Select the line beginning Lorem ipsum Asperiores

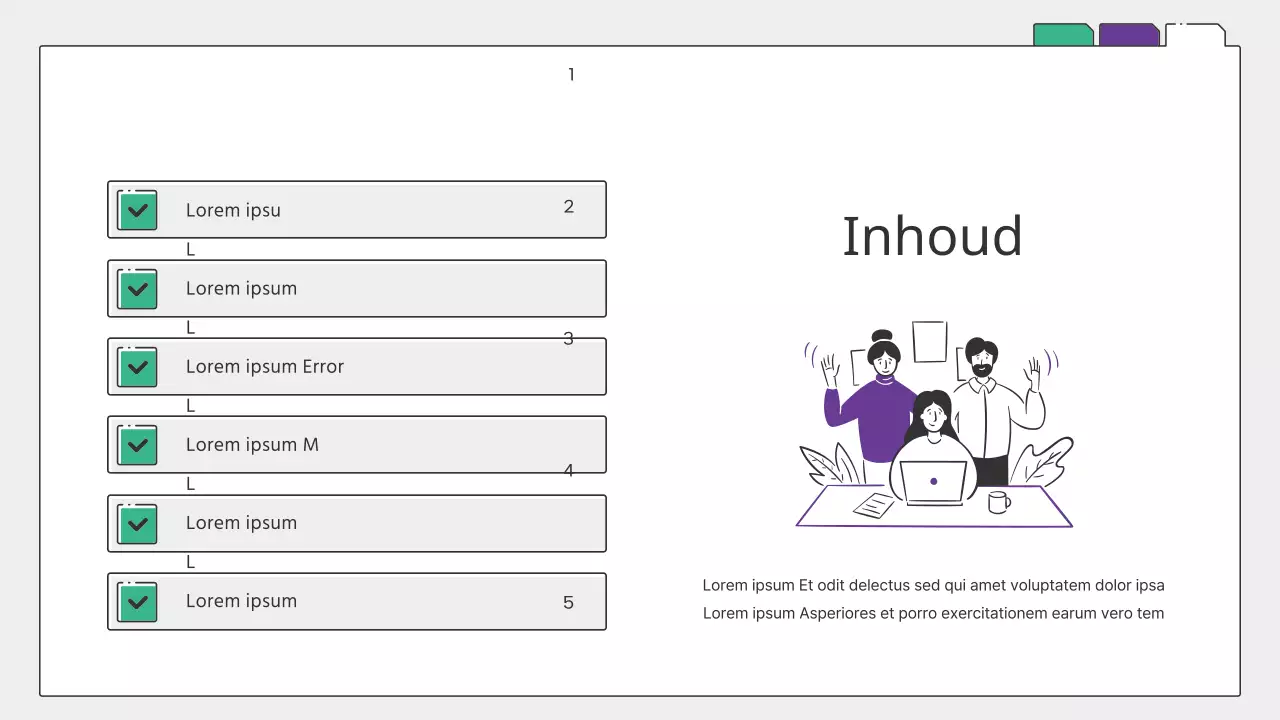933,613
